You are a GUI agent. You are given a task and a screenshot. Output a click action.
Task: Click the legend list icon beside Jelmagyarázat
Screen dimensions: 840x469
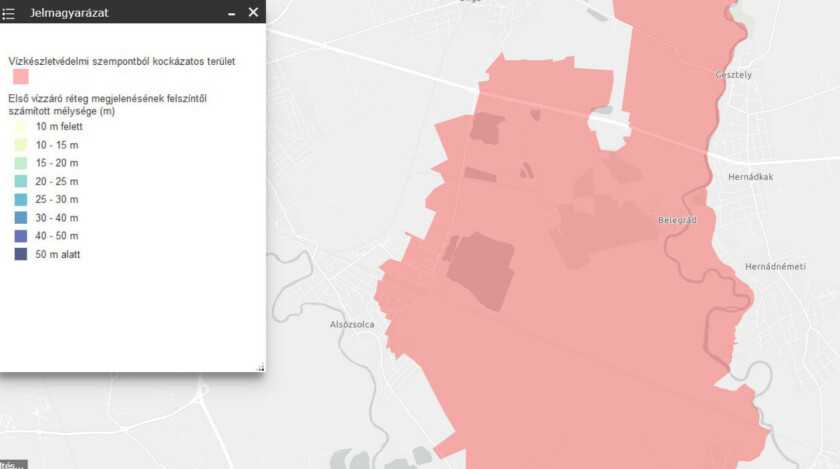(x=9, y=13)
